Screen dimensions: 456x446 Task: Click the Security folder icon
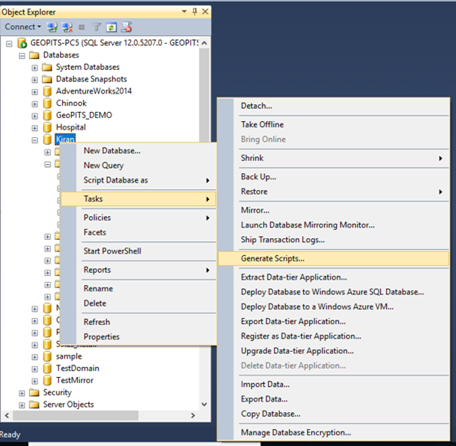click(34, 393)
